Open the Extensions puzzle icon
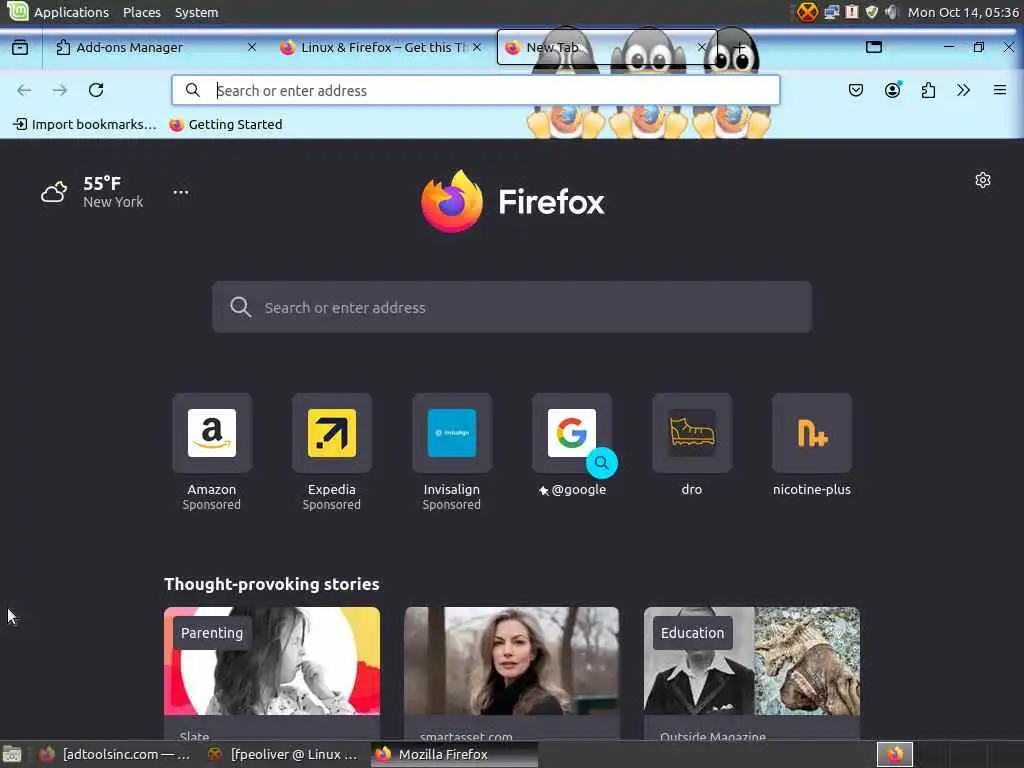The height and width of the screenshot is (768, 1024). point(928,90)
